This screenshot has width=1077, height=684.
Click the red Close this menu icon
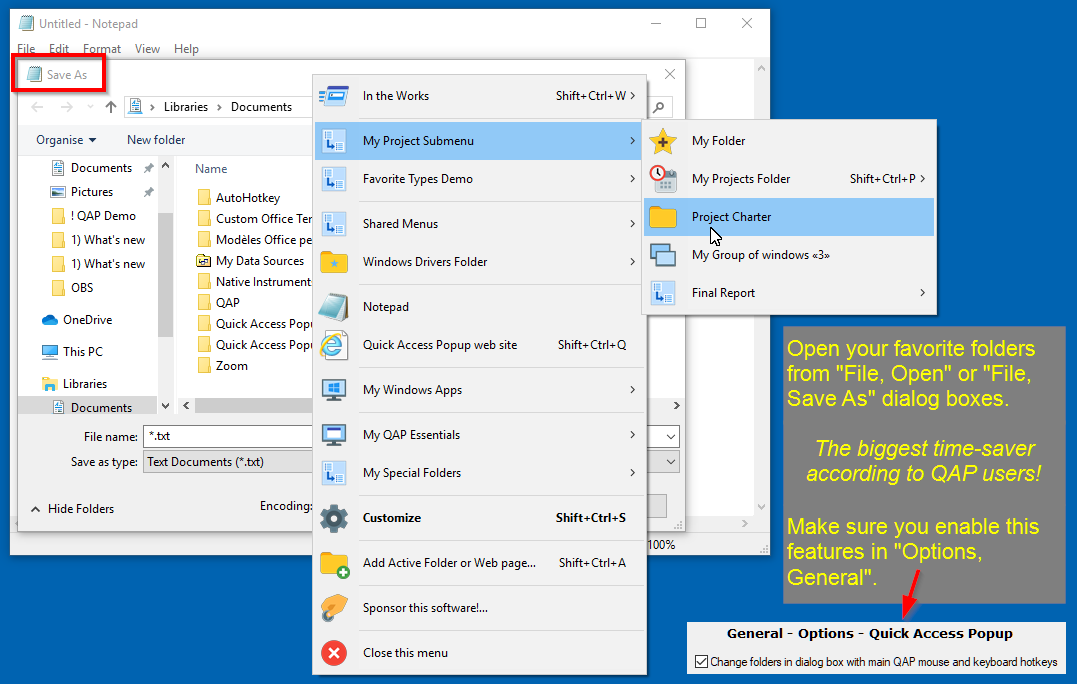click(x=334, y=652)
